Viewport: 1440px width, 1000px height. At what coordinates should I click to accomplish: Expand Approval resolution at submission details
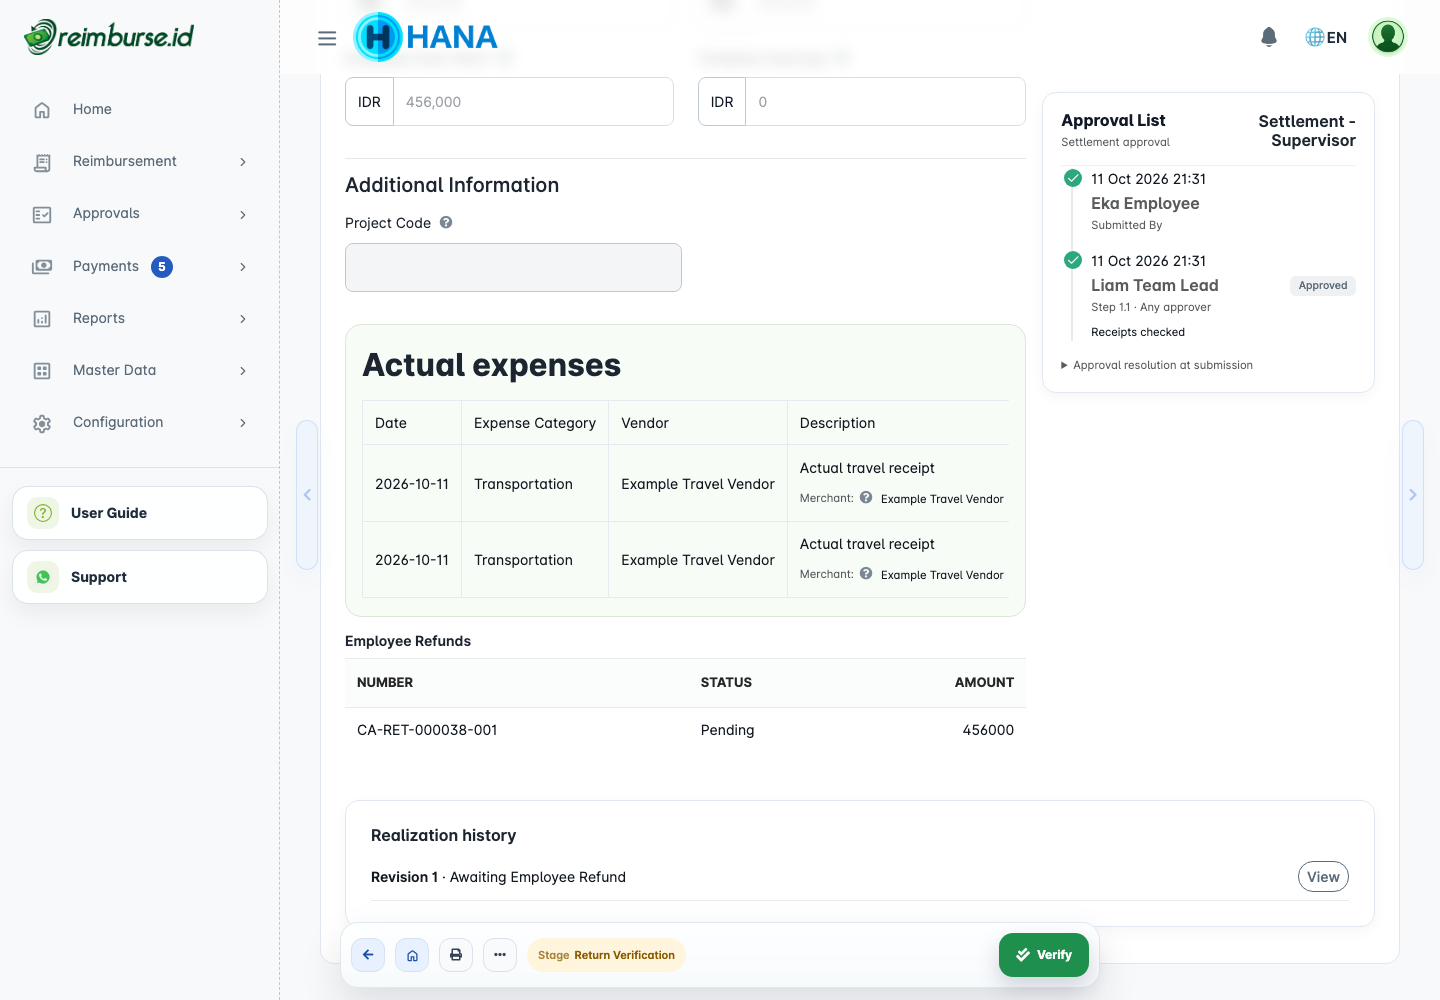[1157, 365]
